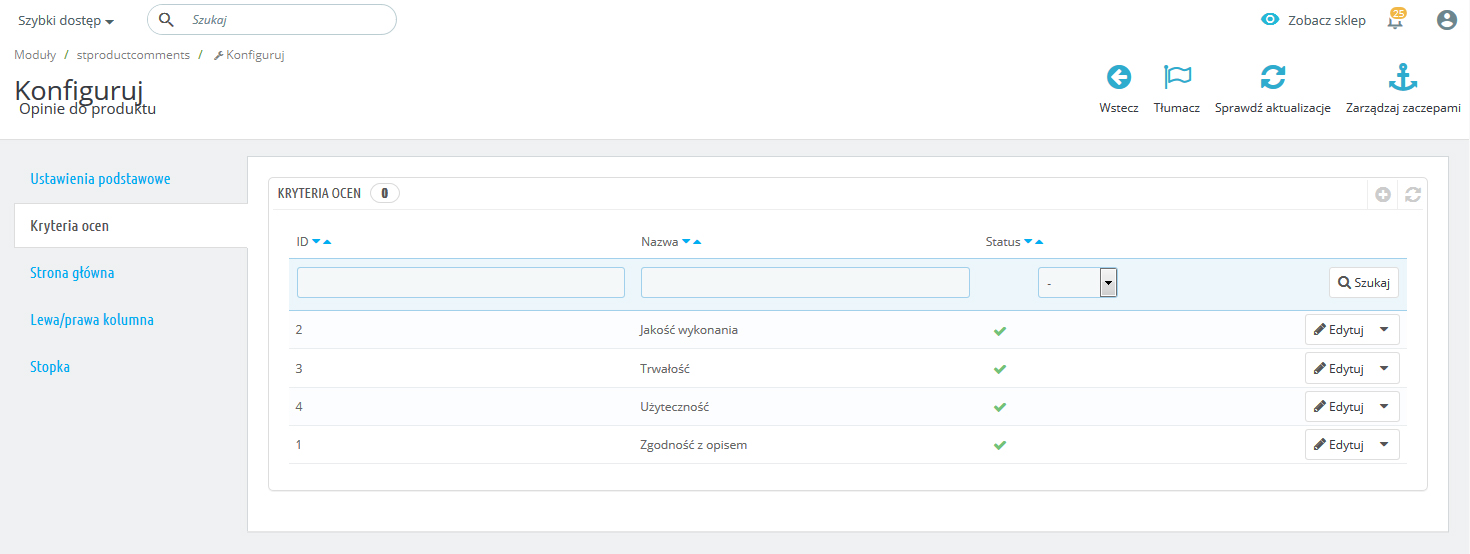This screenshot has width=1470, height=554.
Task: Open the notifications bell icon
Action: pos(1395,20)
